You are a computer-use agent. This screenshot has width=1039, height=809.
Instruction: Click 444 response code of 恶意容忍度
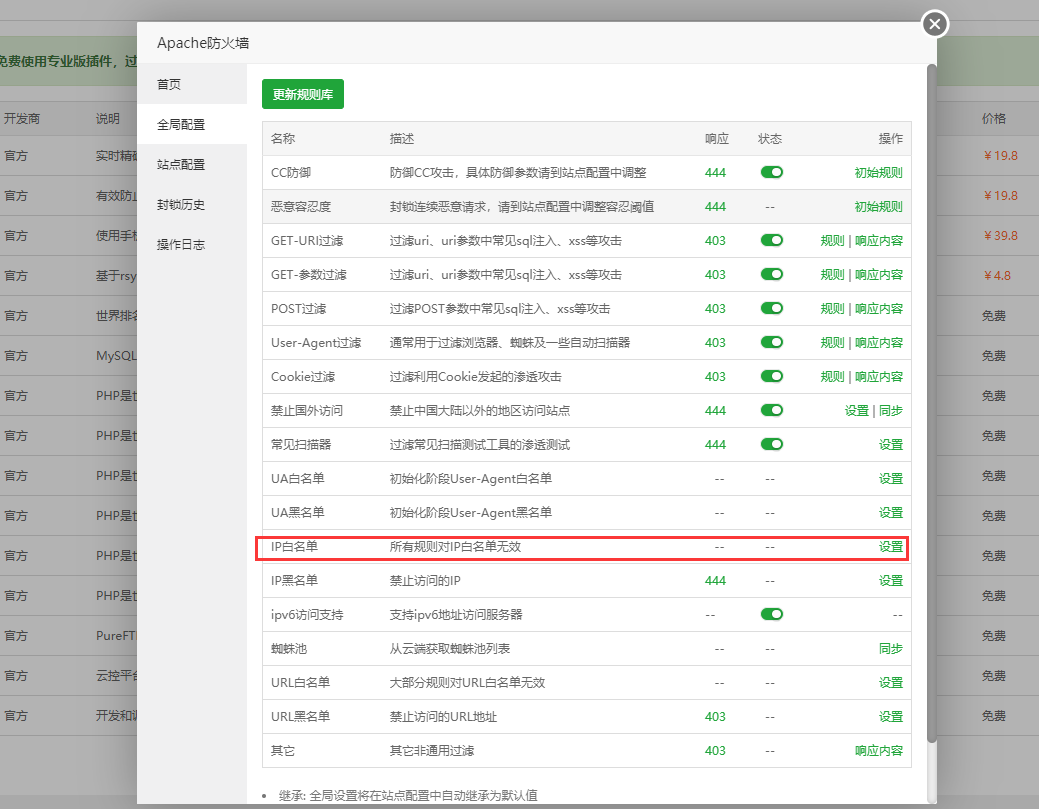tap(715, 207)
